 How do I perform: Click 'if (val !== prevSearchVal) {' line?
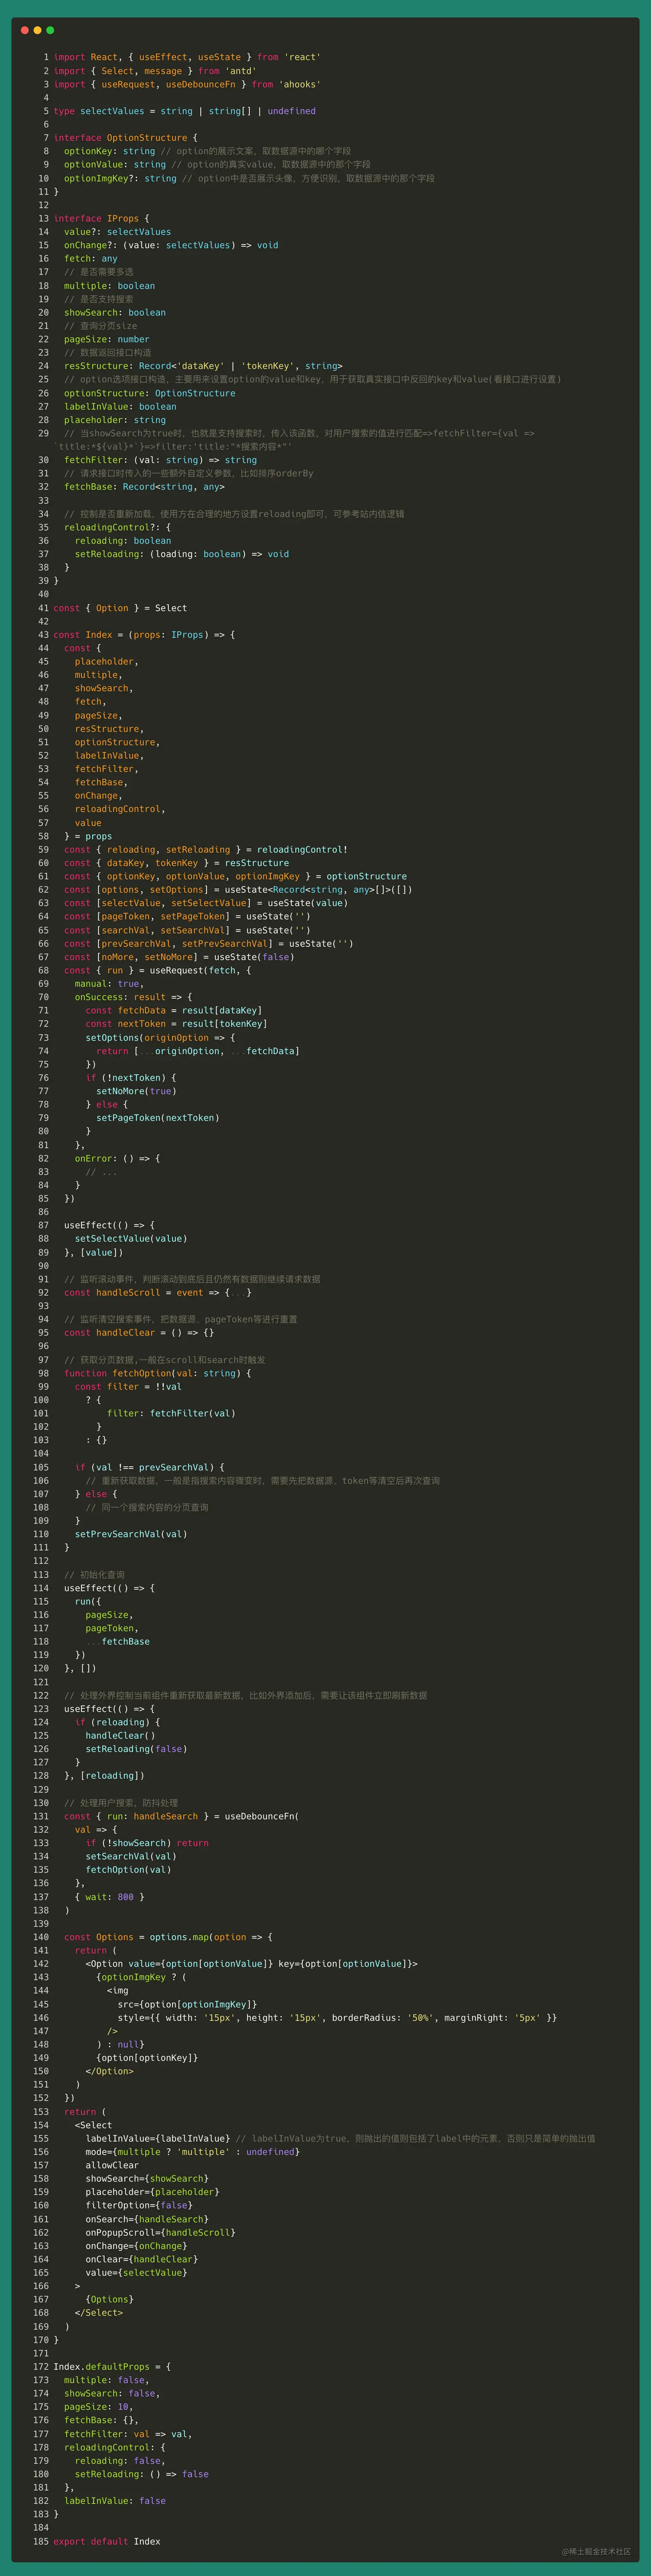[x=150, y=1467]
